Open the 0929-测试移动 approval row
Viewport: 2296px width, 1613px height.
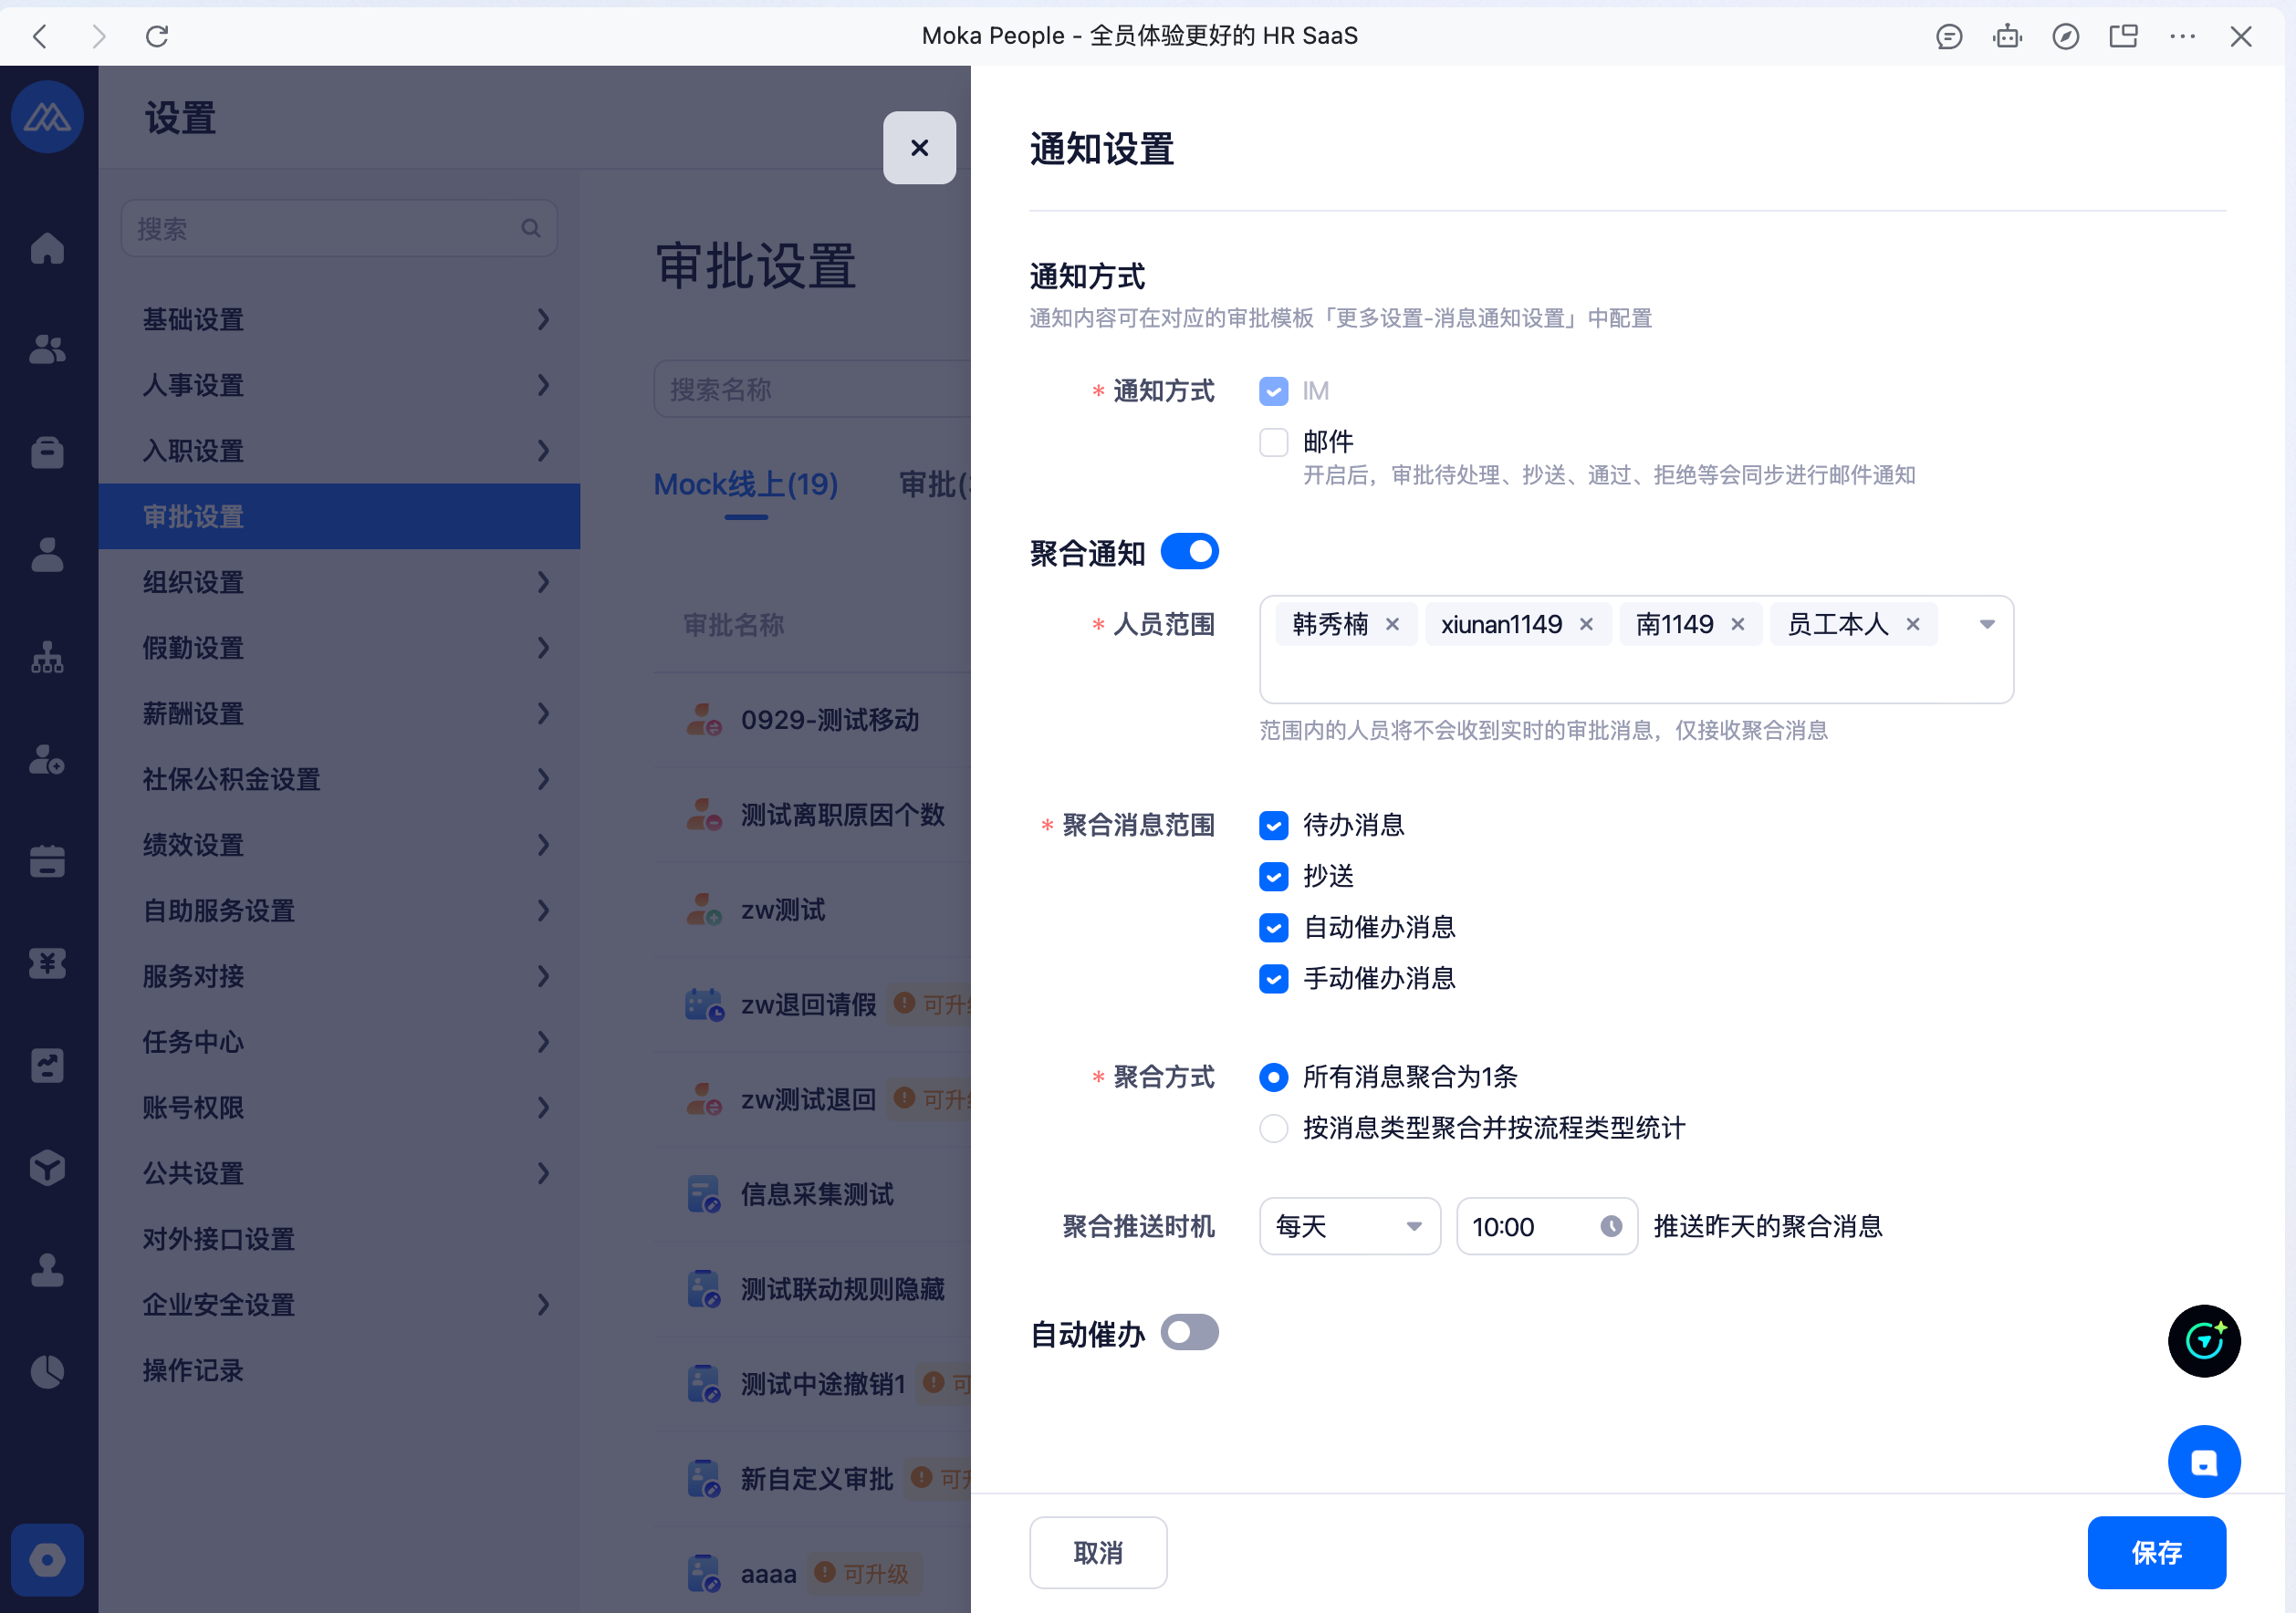812,720
